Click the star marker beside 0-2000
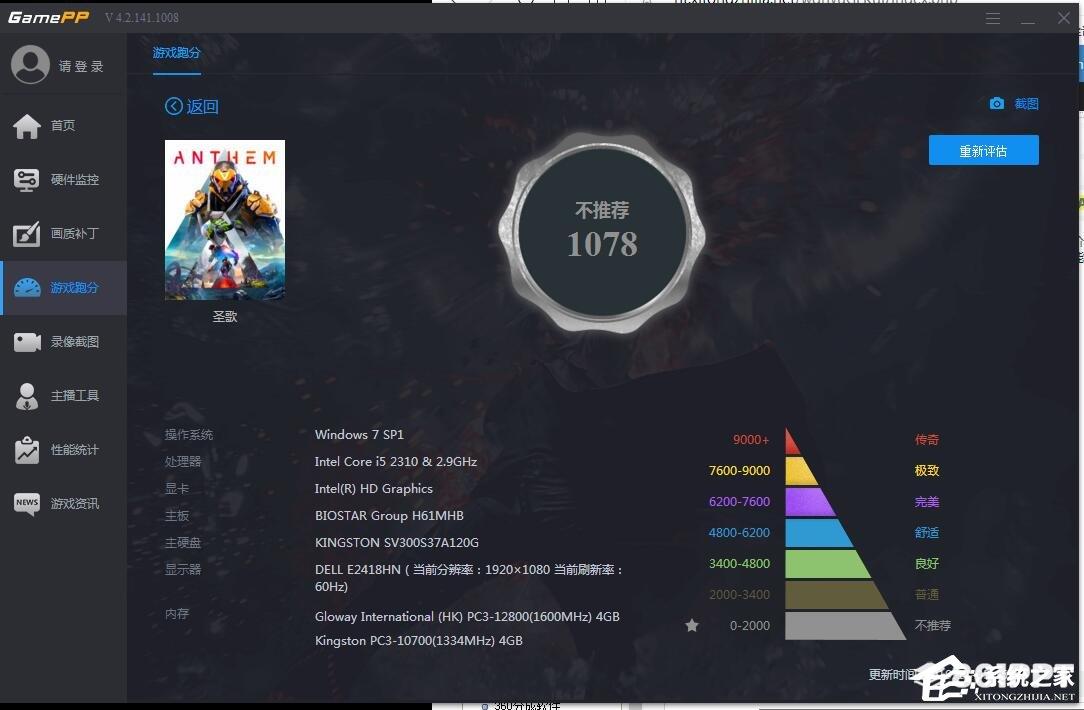This screenshot has height=710, width=1084. click(691, 625)
